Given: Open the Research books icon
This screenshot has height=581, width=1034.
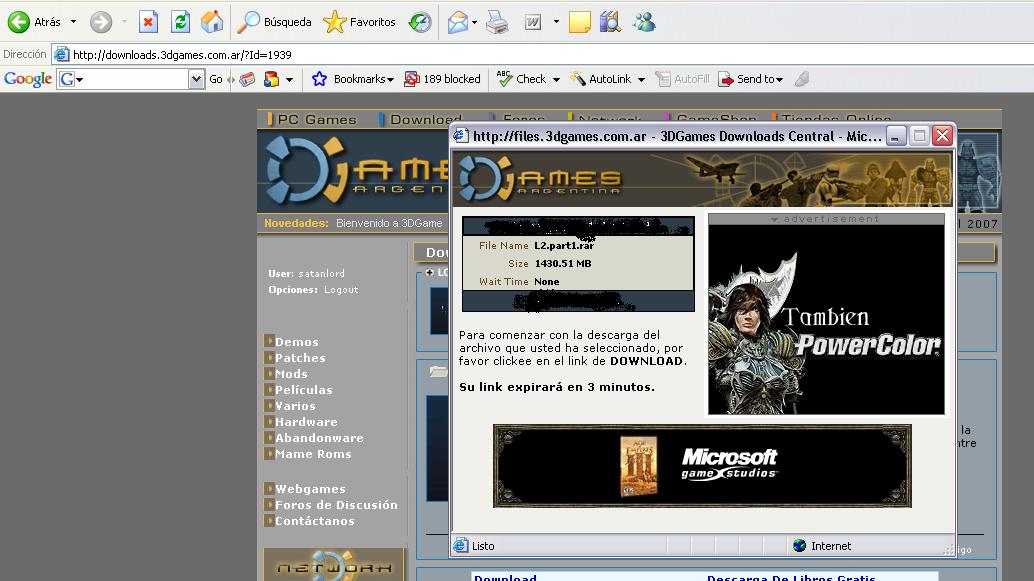Looking at the screenshot, I should pos(611,22).
